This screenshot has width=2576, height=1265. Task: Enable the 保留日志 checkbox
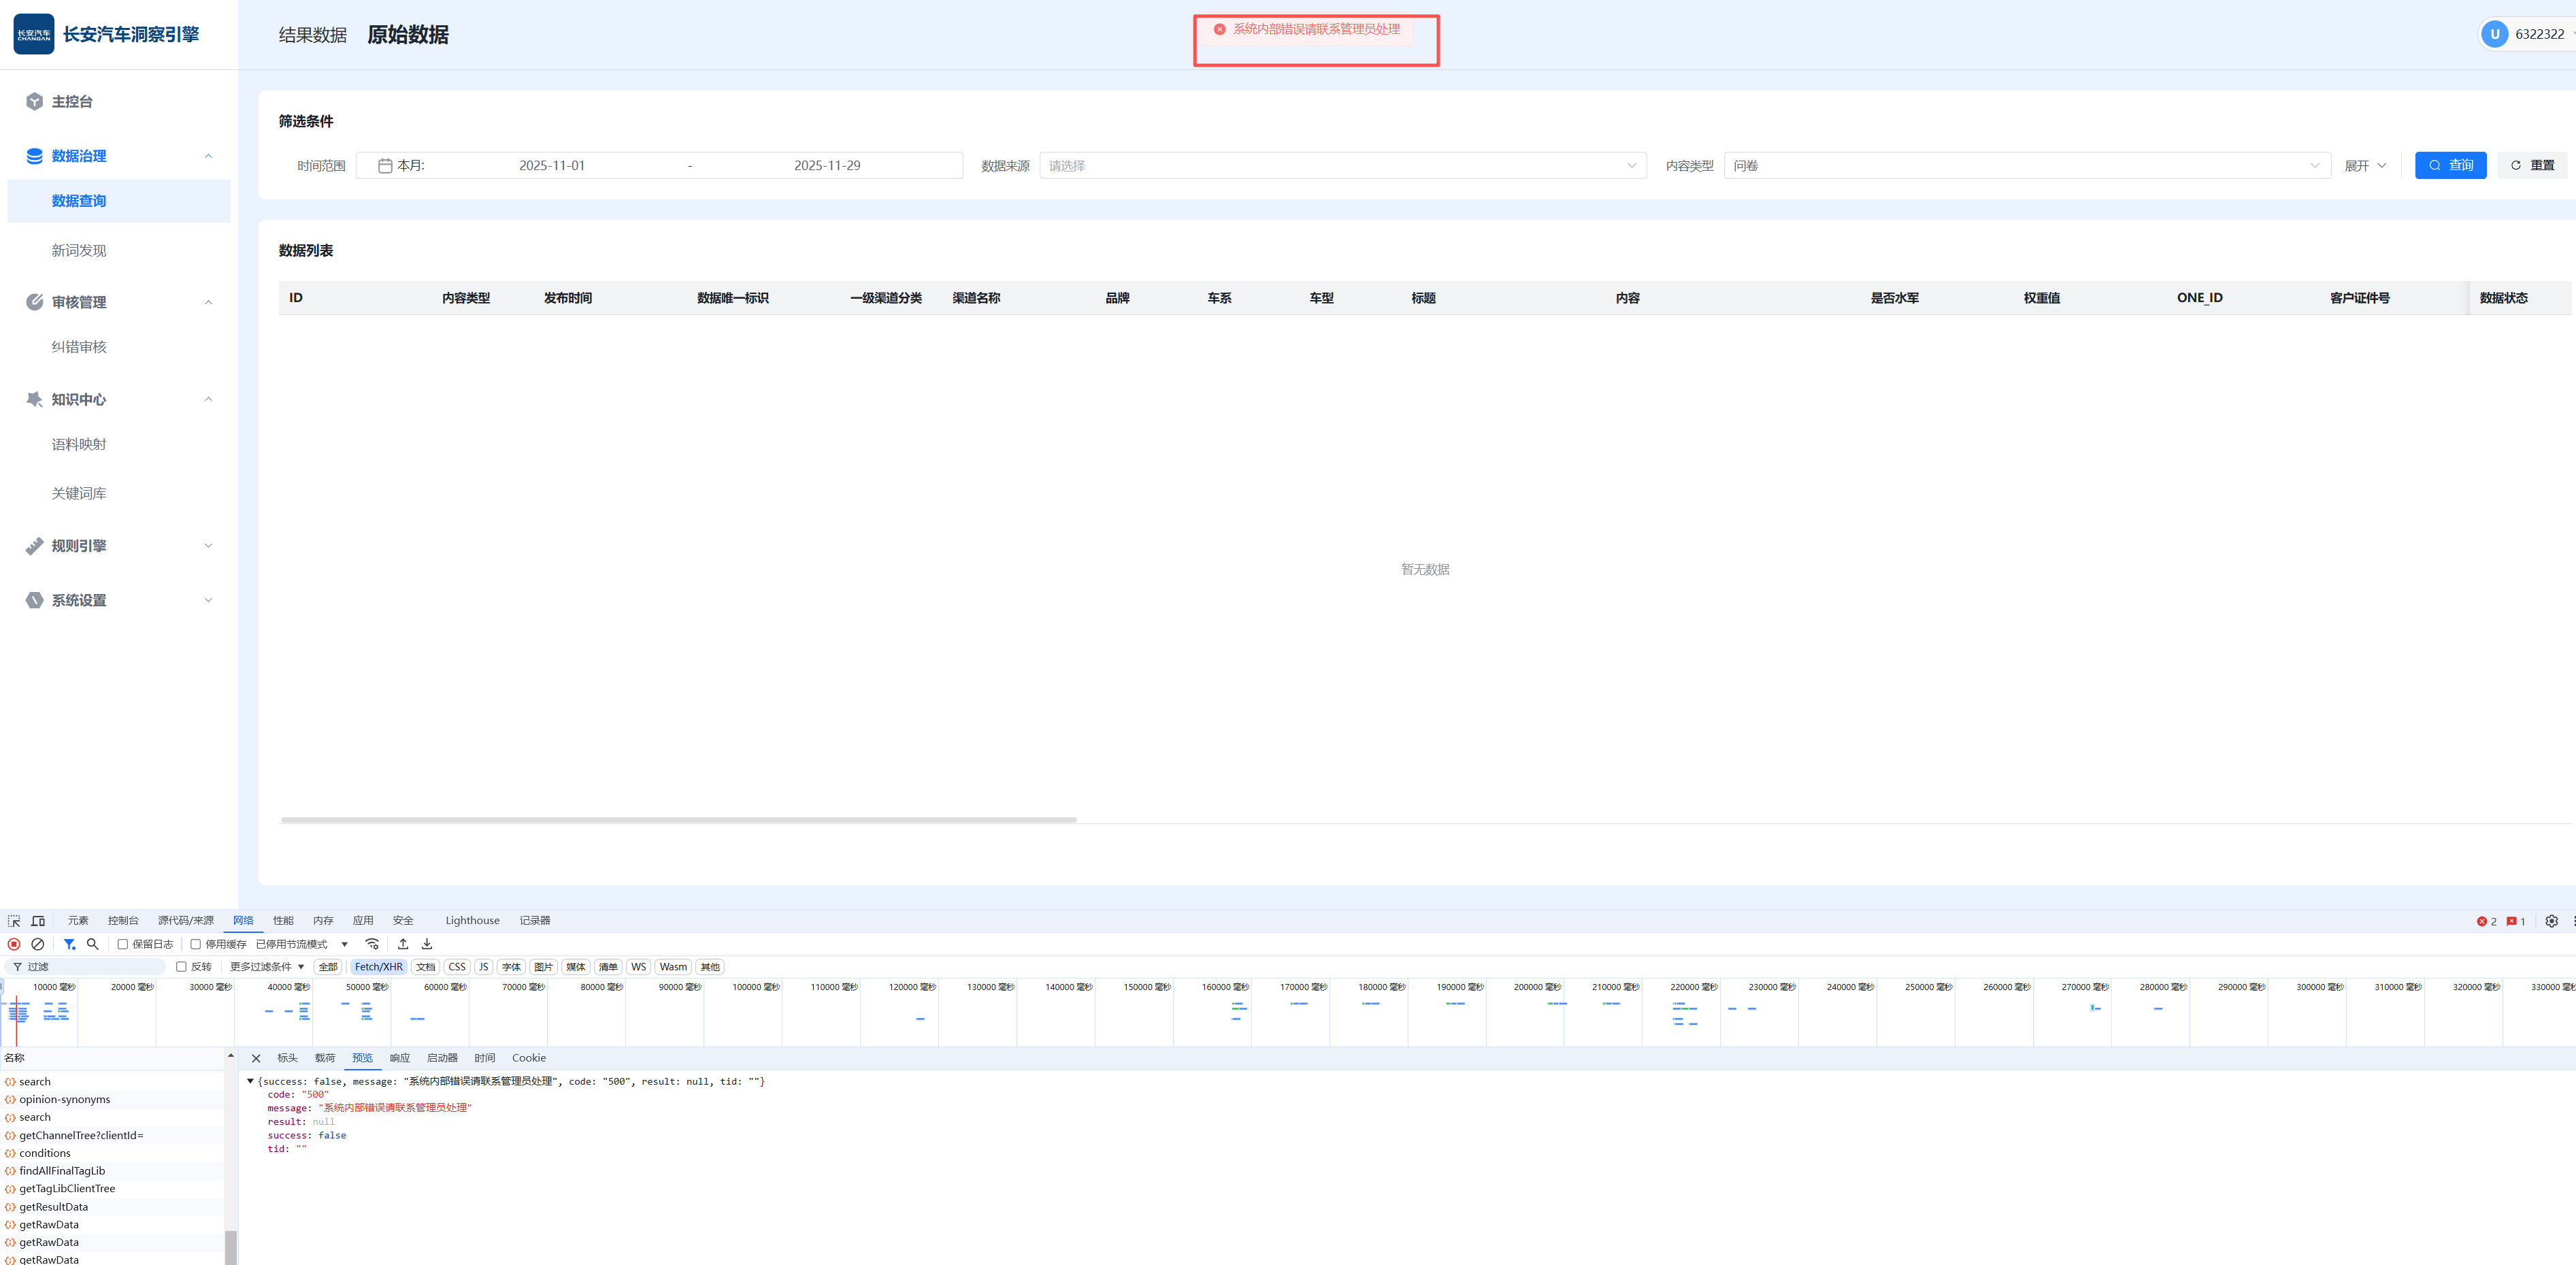click(x=123, y=944)
